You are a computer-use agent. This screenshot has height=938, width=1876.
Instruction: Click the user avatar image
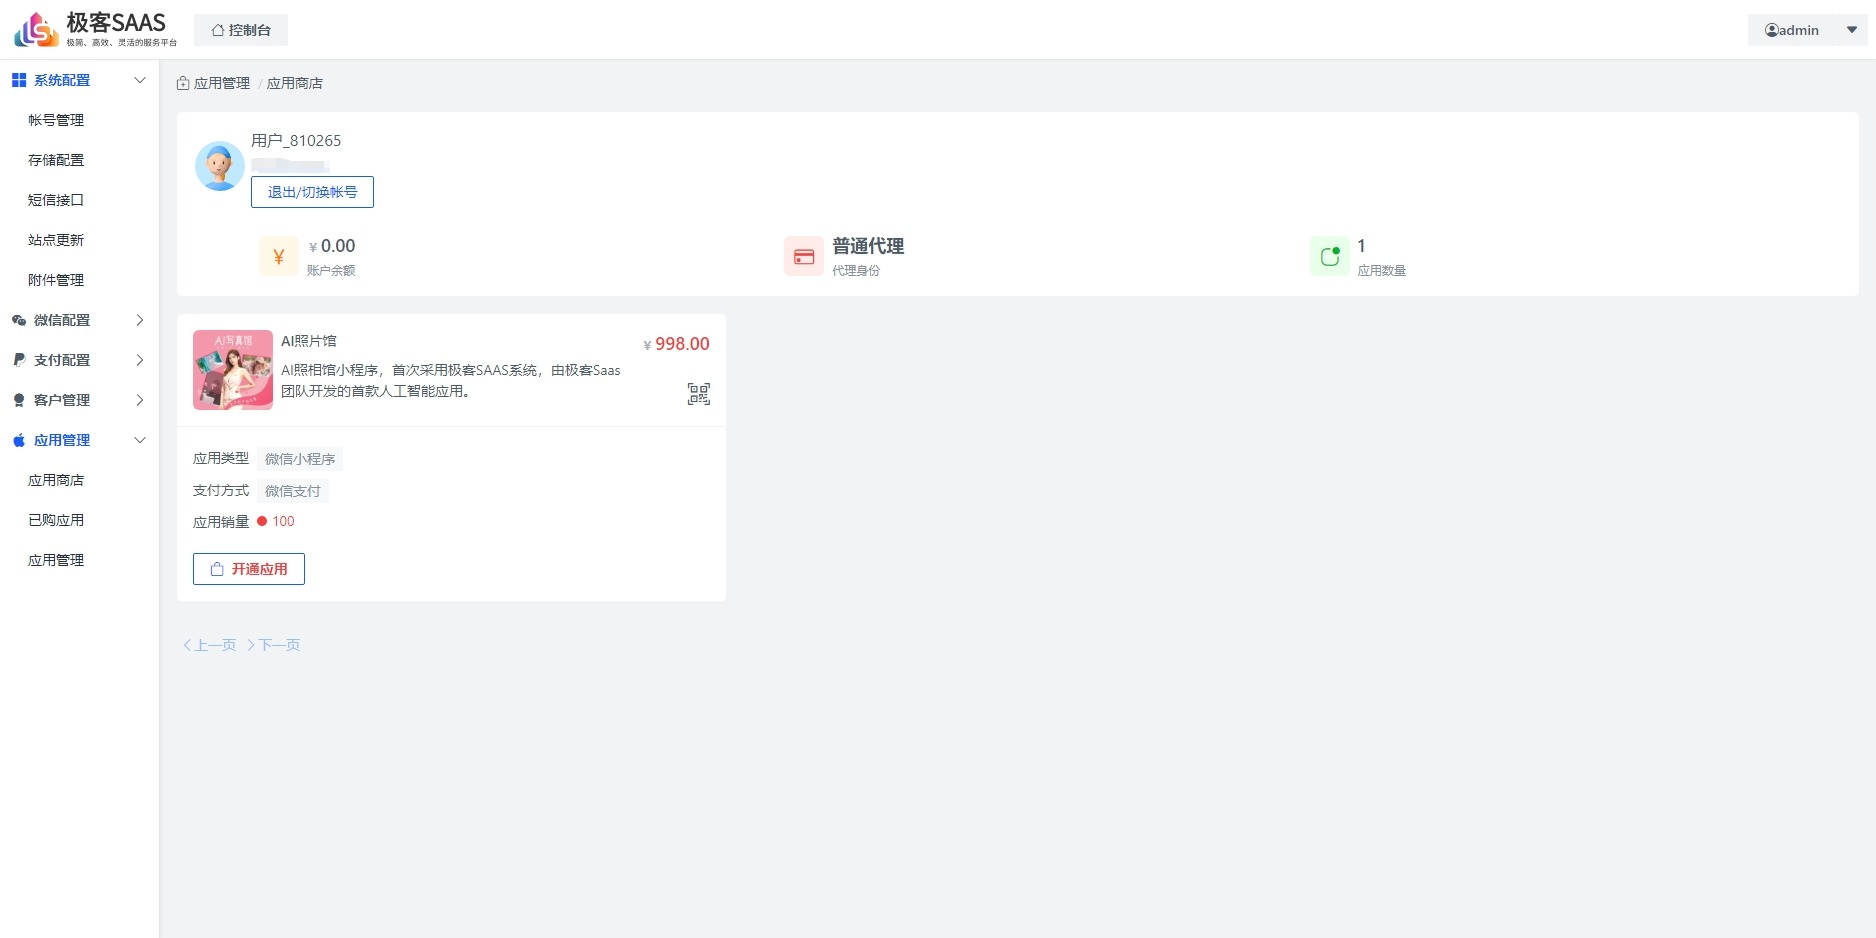coord(220,166)
